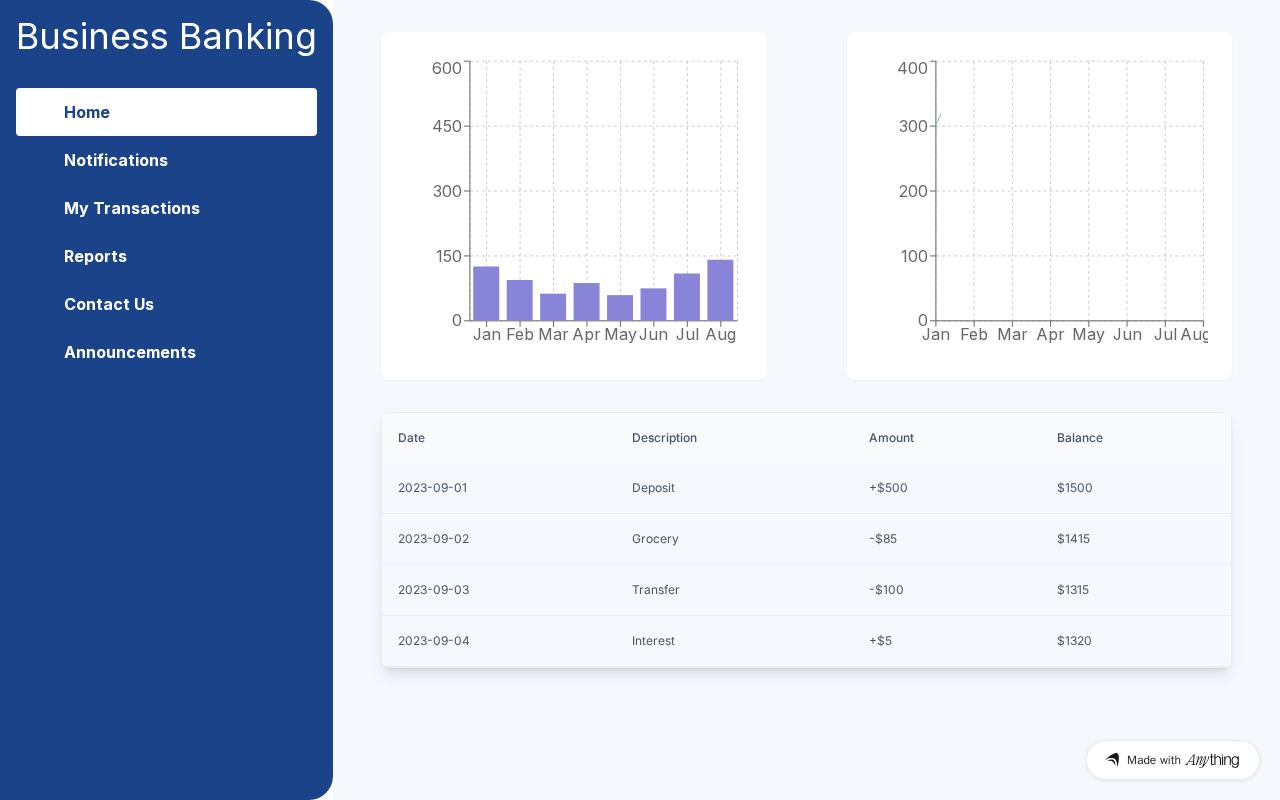Click the Business Banking title
This screenshot has height=800, width=1280.
click(x=166, y=36)
